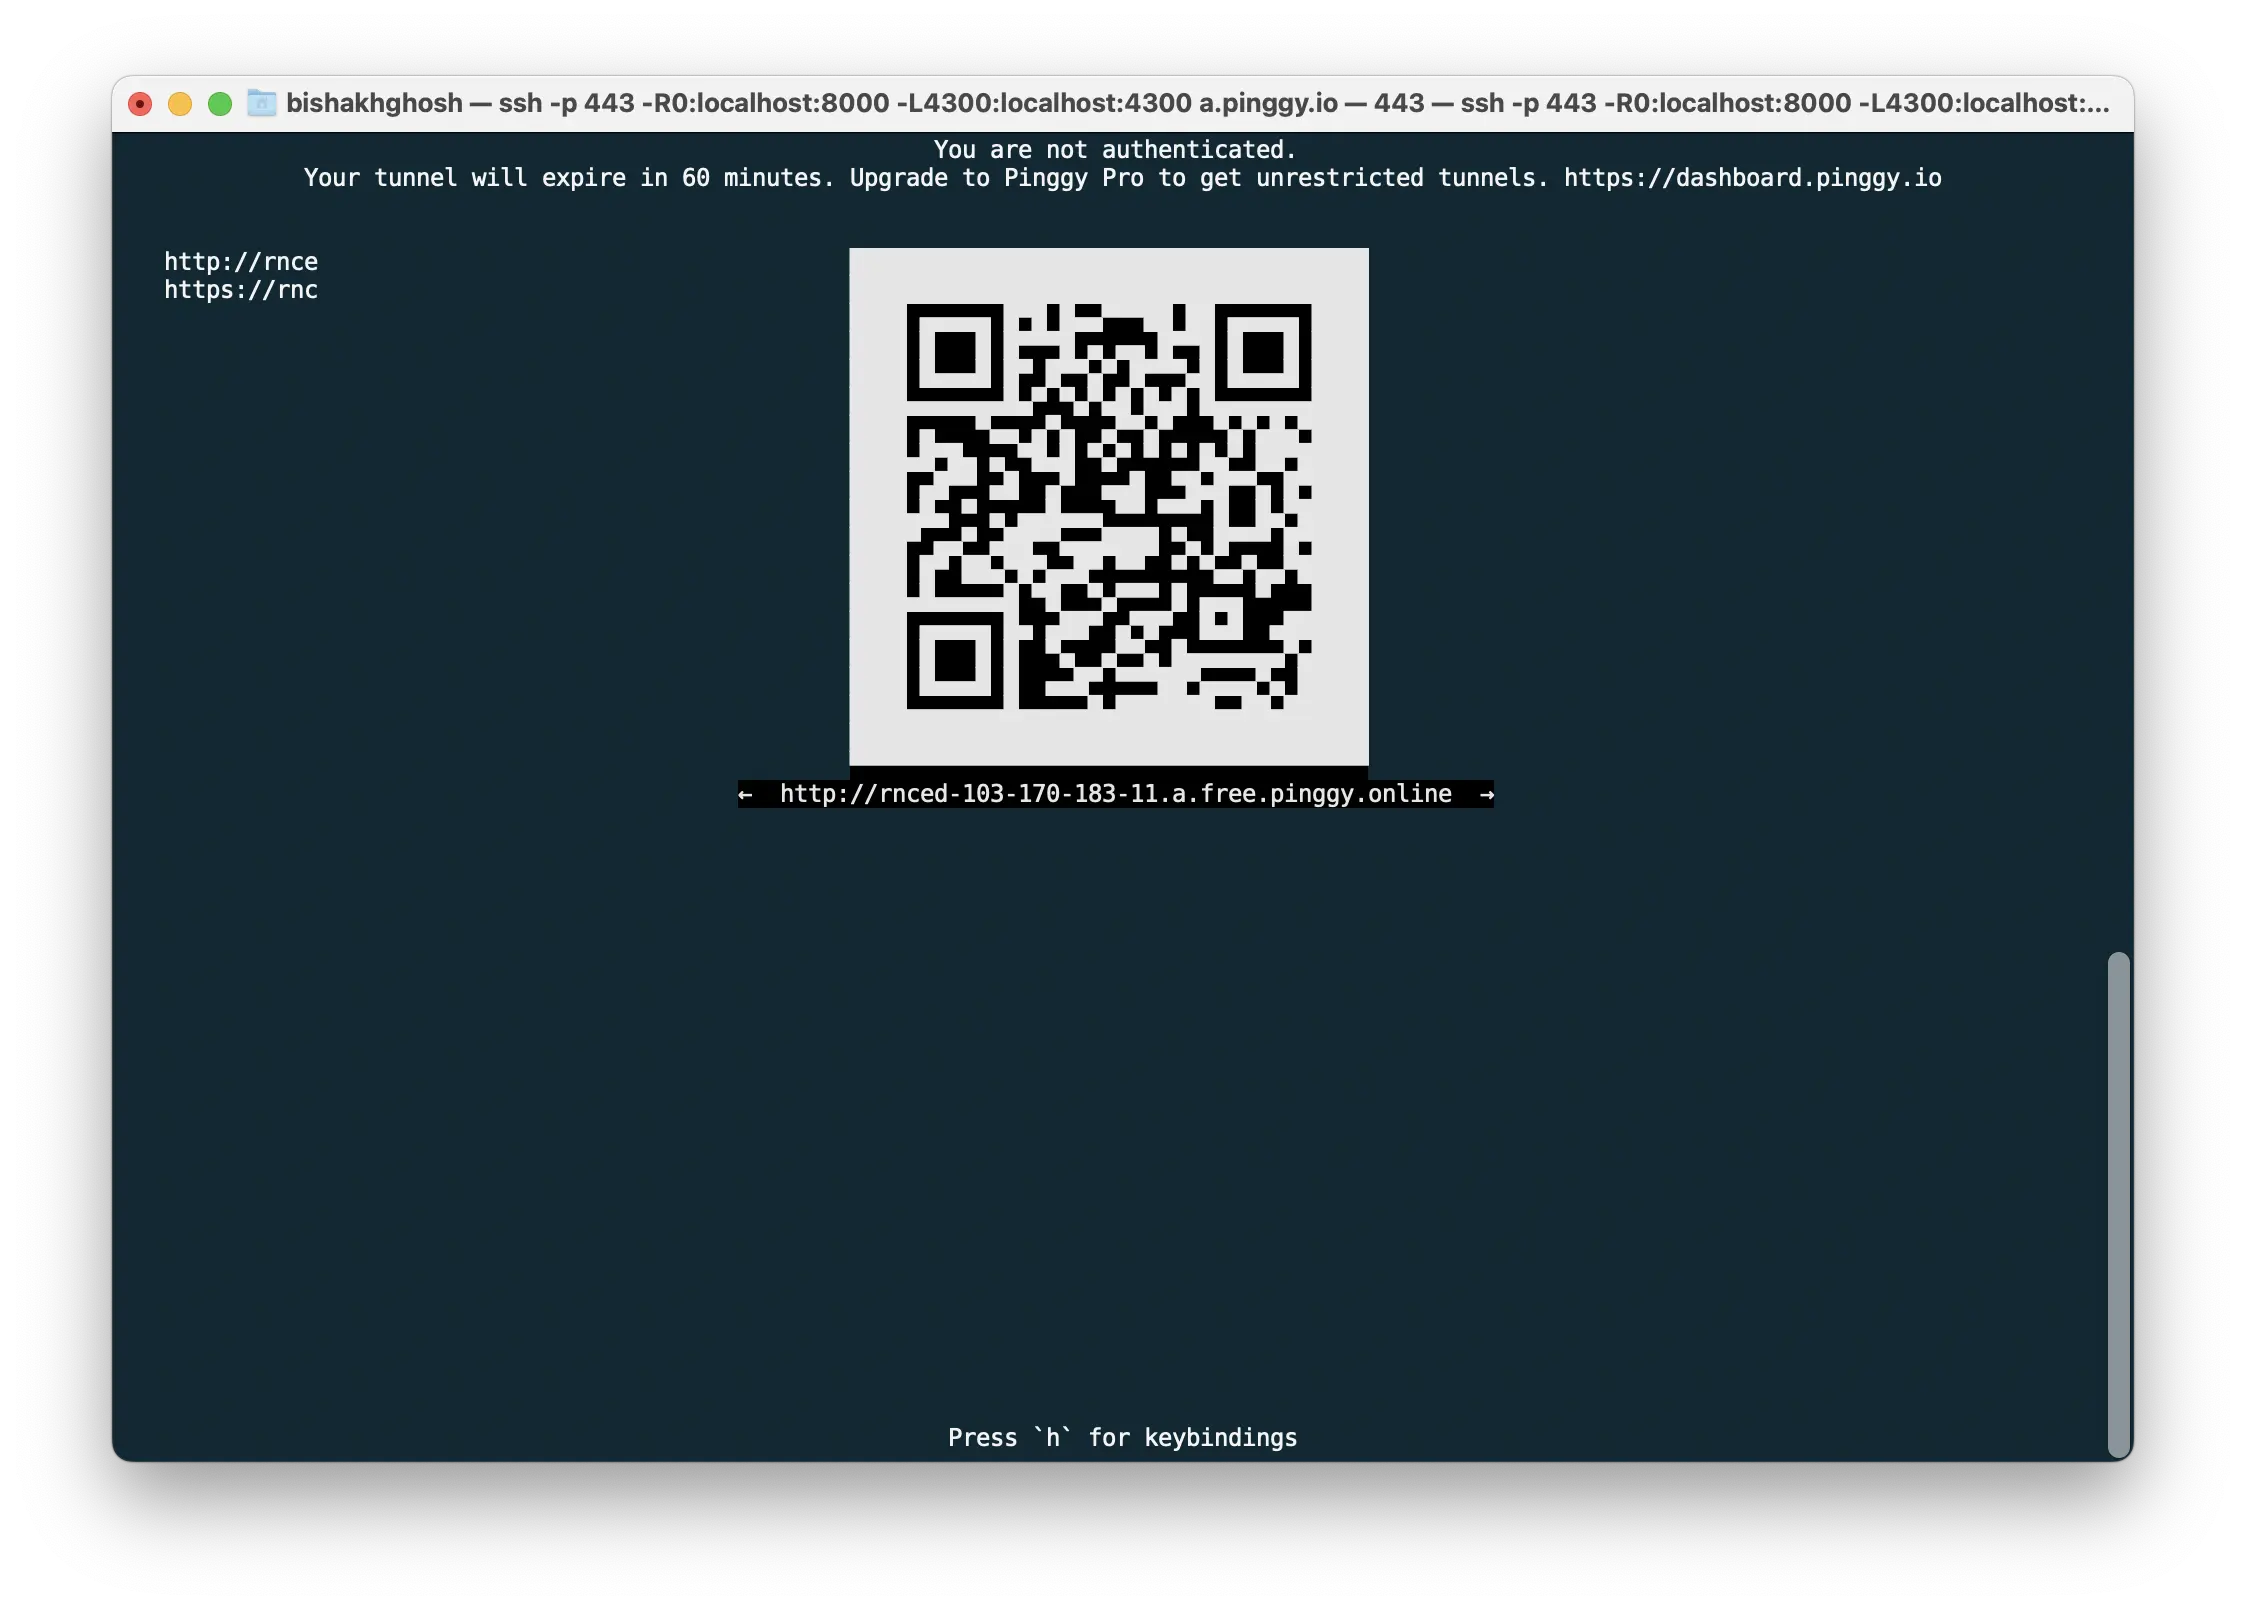Click left arrow beside tunnel URL
Screen dimensions: 2246x1610
click(x=744, y=793)
